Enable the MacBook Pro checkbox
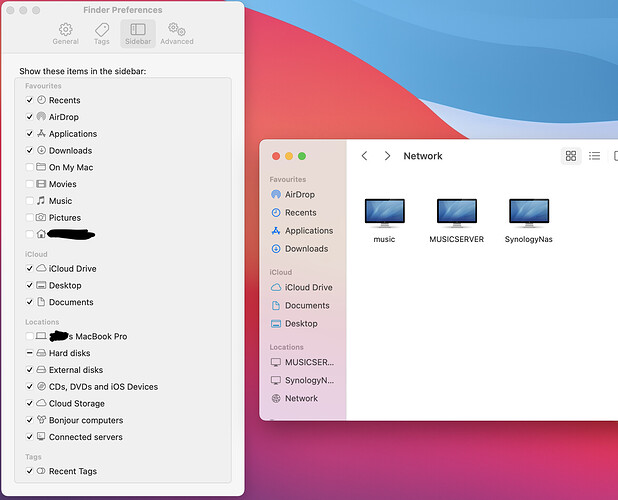Image resolution: width=618 pixels, height=500 pixels. pos(30,336)
